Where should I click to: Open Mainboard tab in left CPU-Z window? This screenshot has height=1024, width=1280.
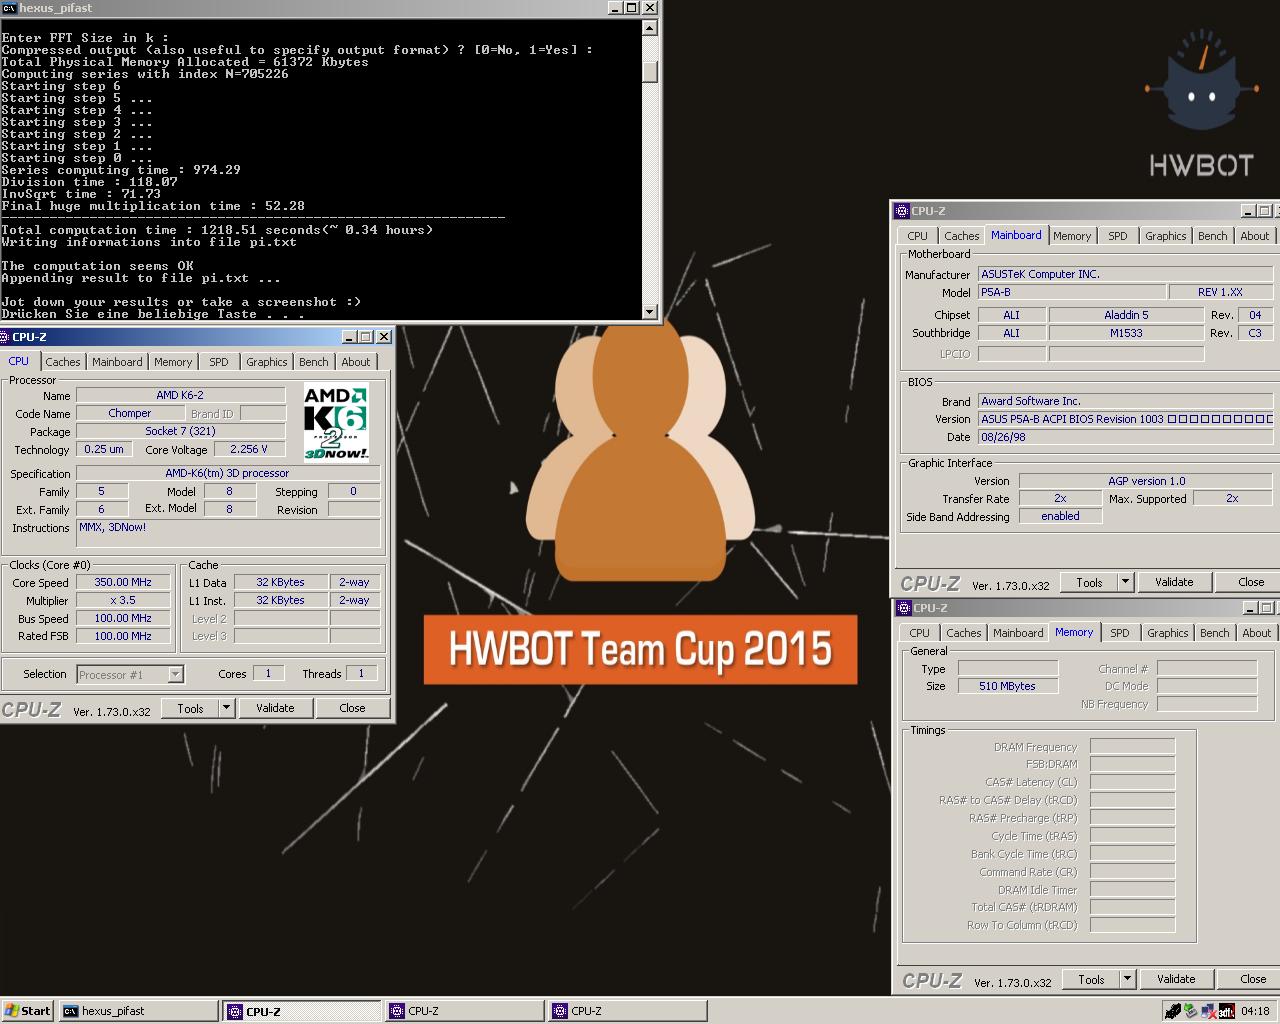point(117,362)
